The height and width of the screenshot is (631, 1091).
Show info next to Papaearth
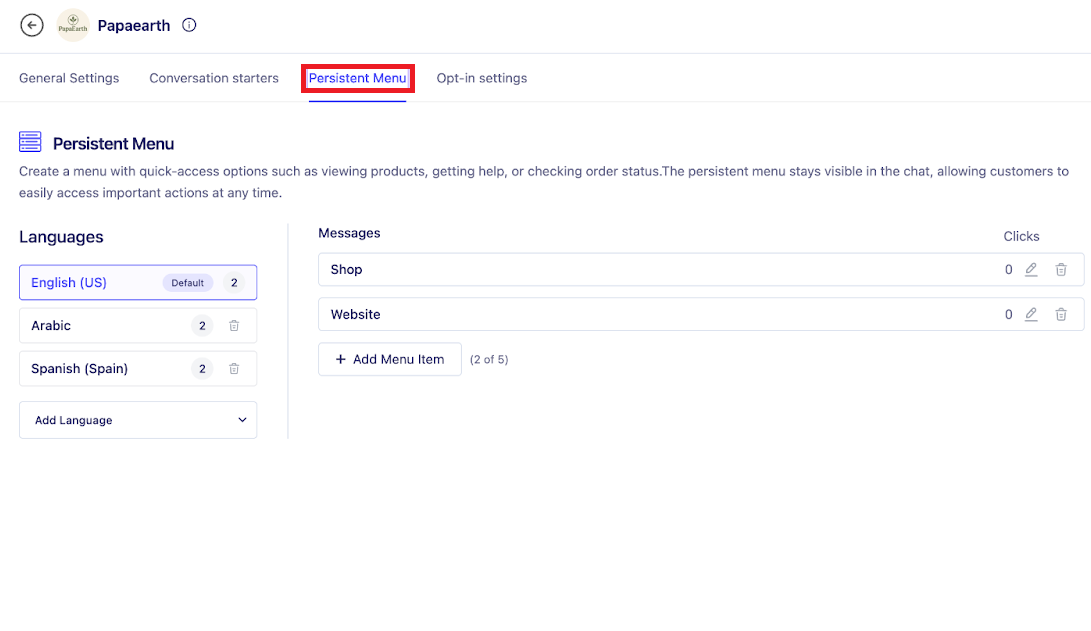pyautogui.click(x=189, y=25)
